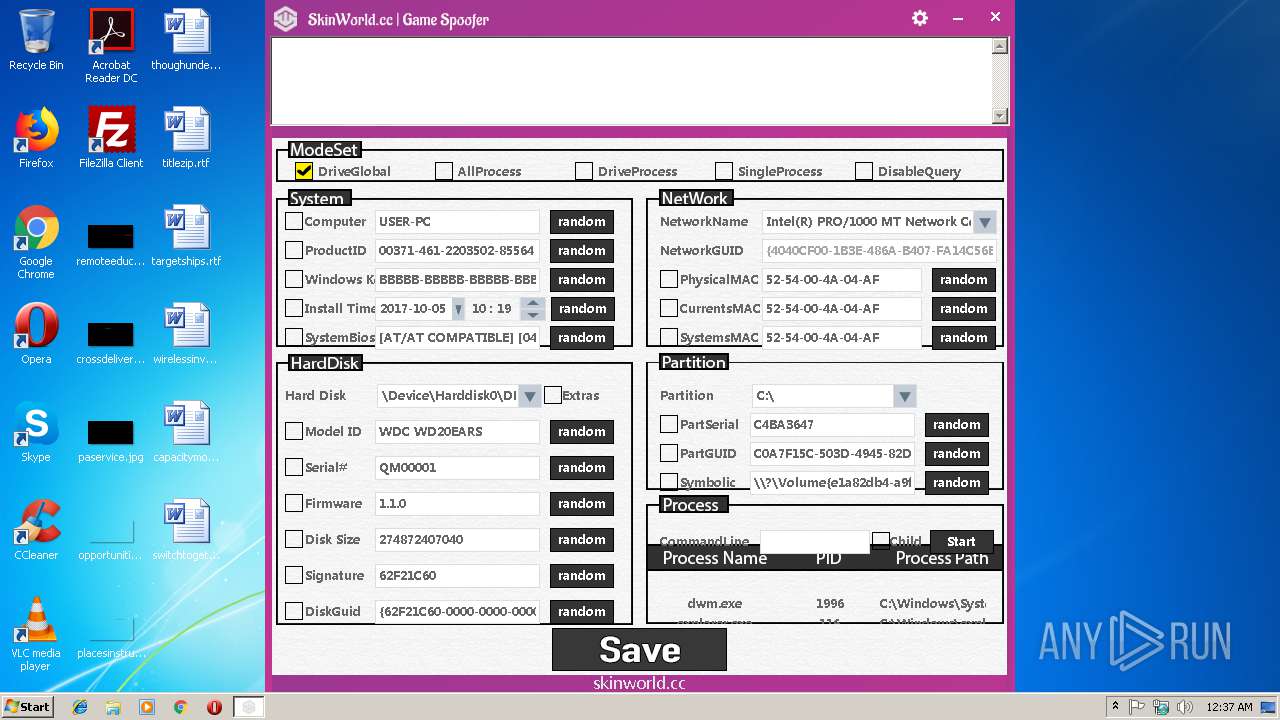Click the Start process button
The image size is (1280, 720).
coord(961,540)
